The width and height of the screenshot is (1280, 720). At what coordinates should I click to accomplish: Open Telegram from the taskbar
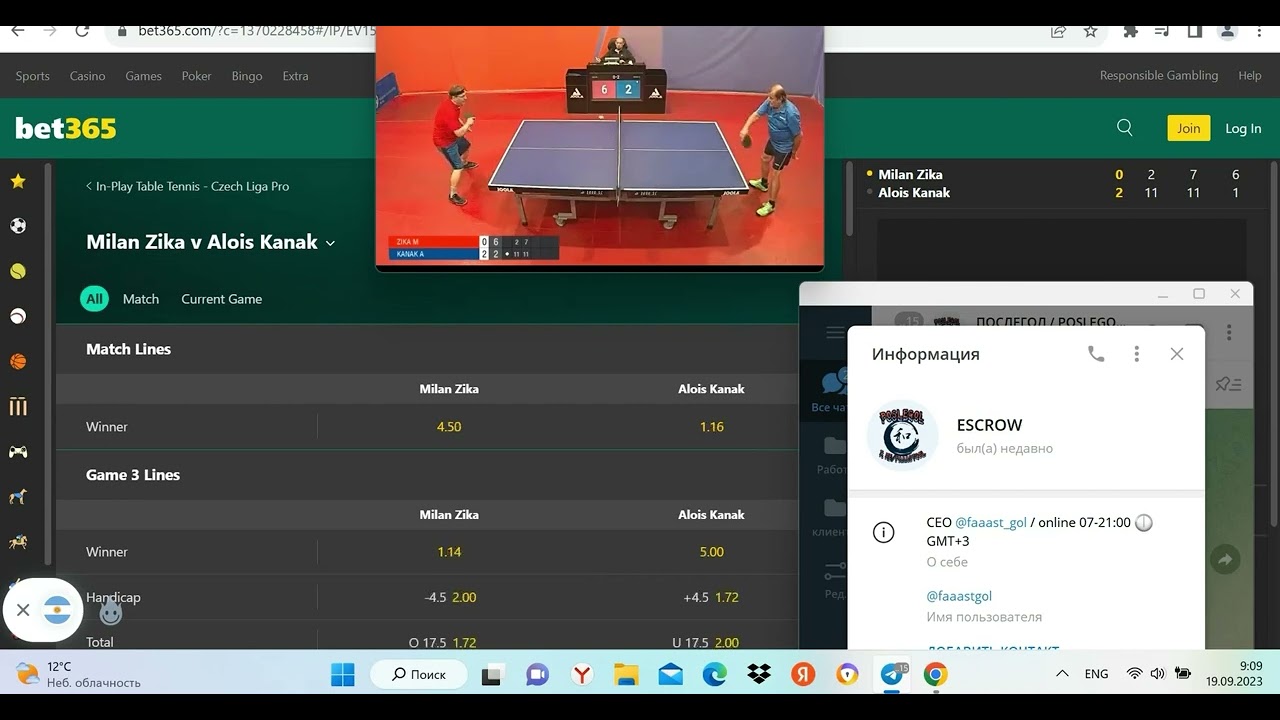click(x=892, y=675)
